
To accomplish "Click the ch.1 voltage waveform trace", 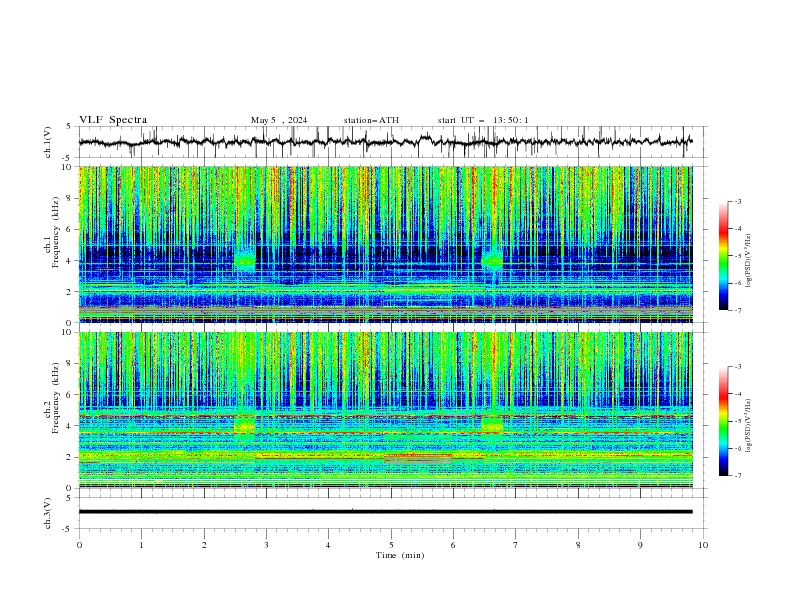I will point(385,142).
